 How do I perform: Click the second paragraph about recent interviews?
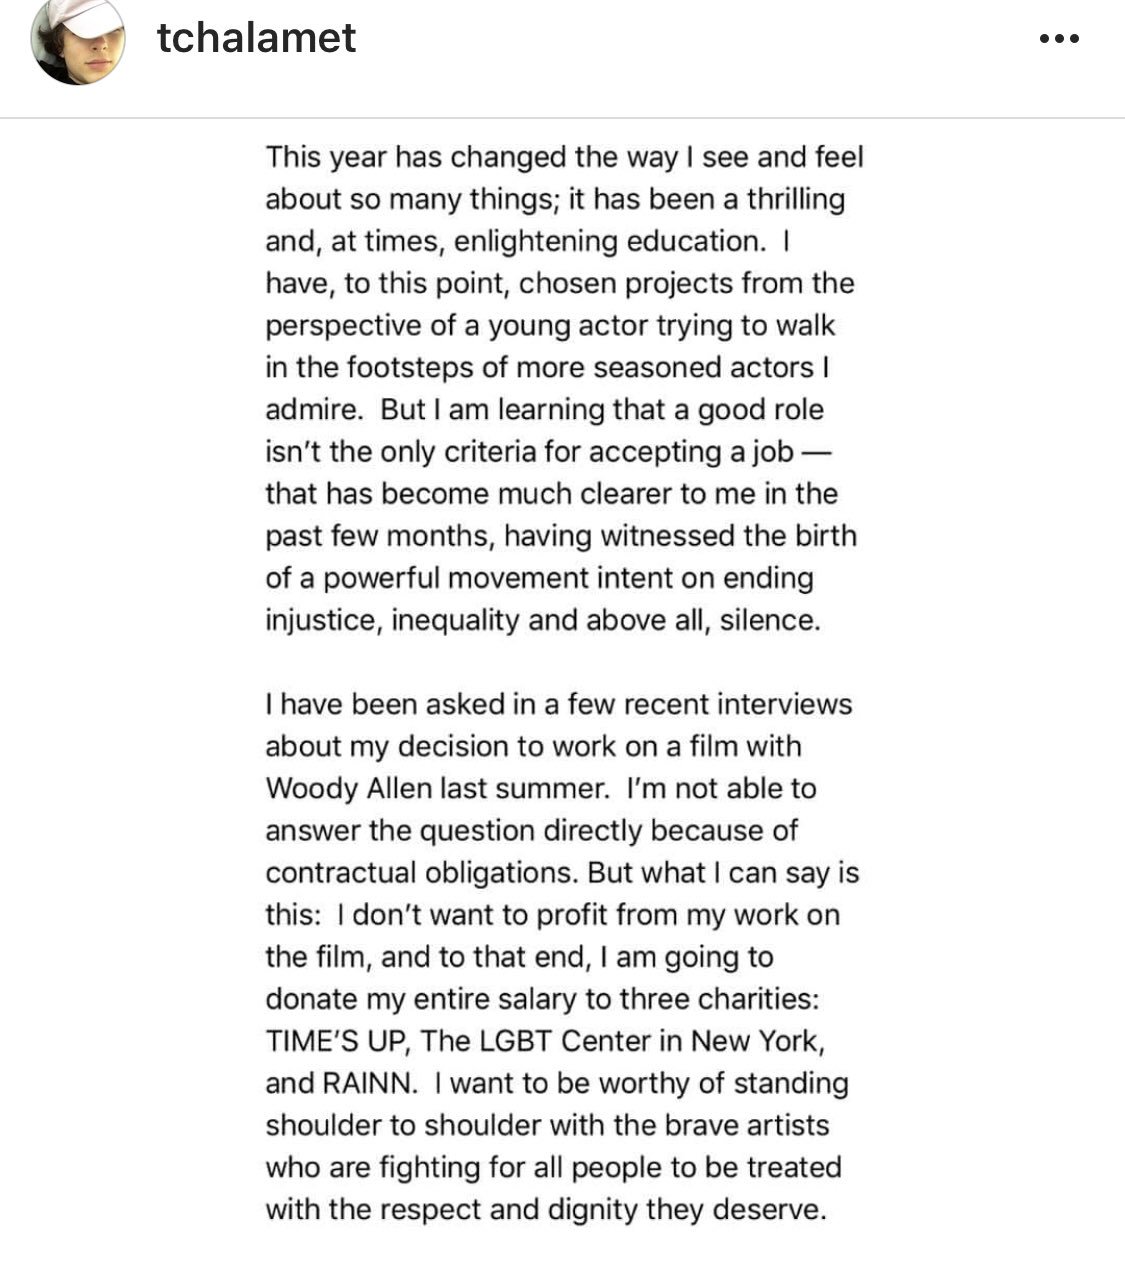coord(562,956)
